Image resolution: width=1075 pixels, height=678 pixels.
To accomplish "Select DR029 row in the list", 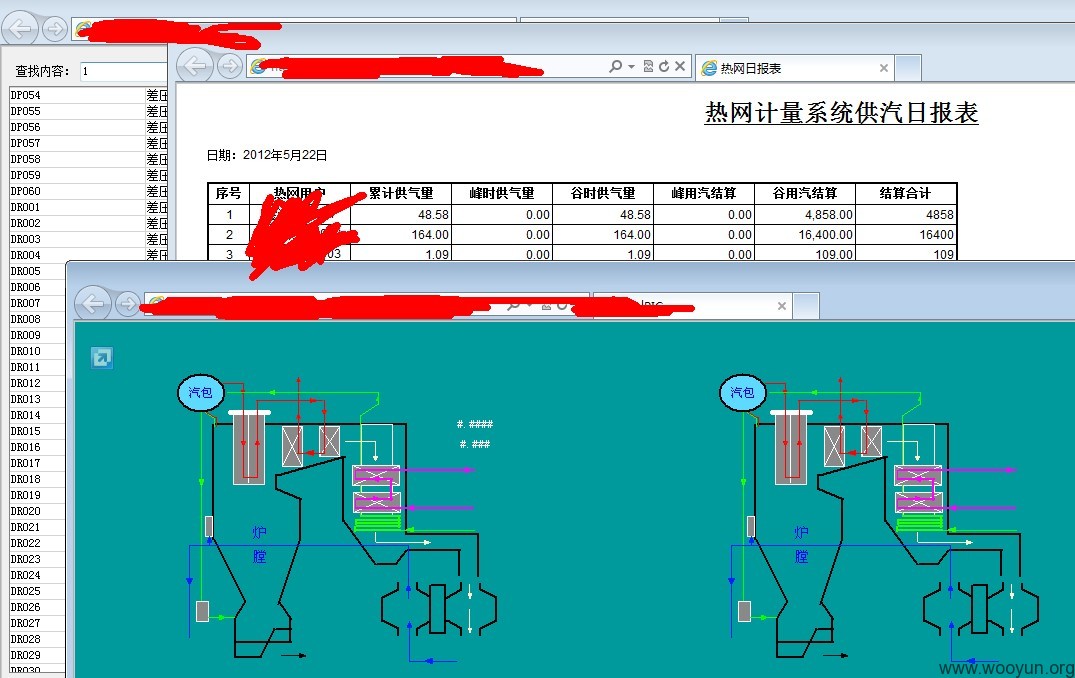I will point(37,655).
